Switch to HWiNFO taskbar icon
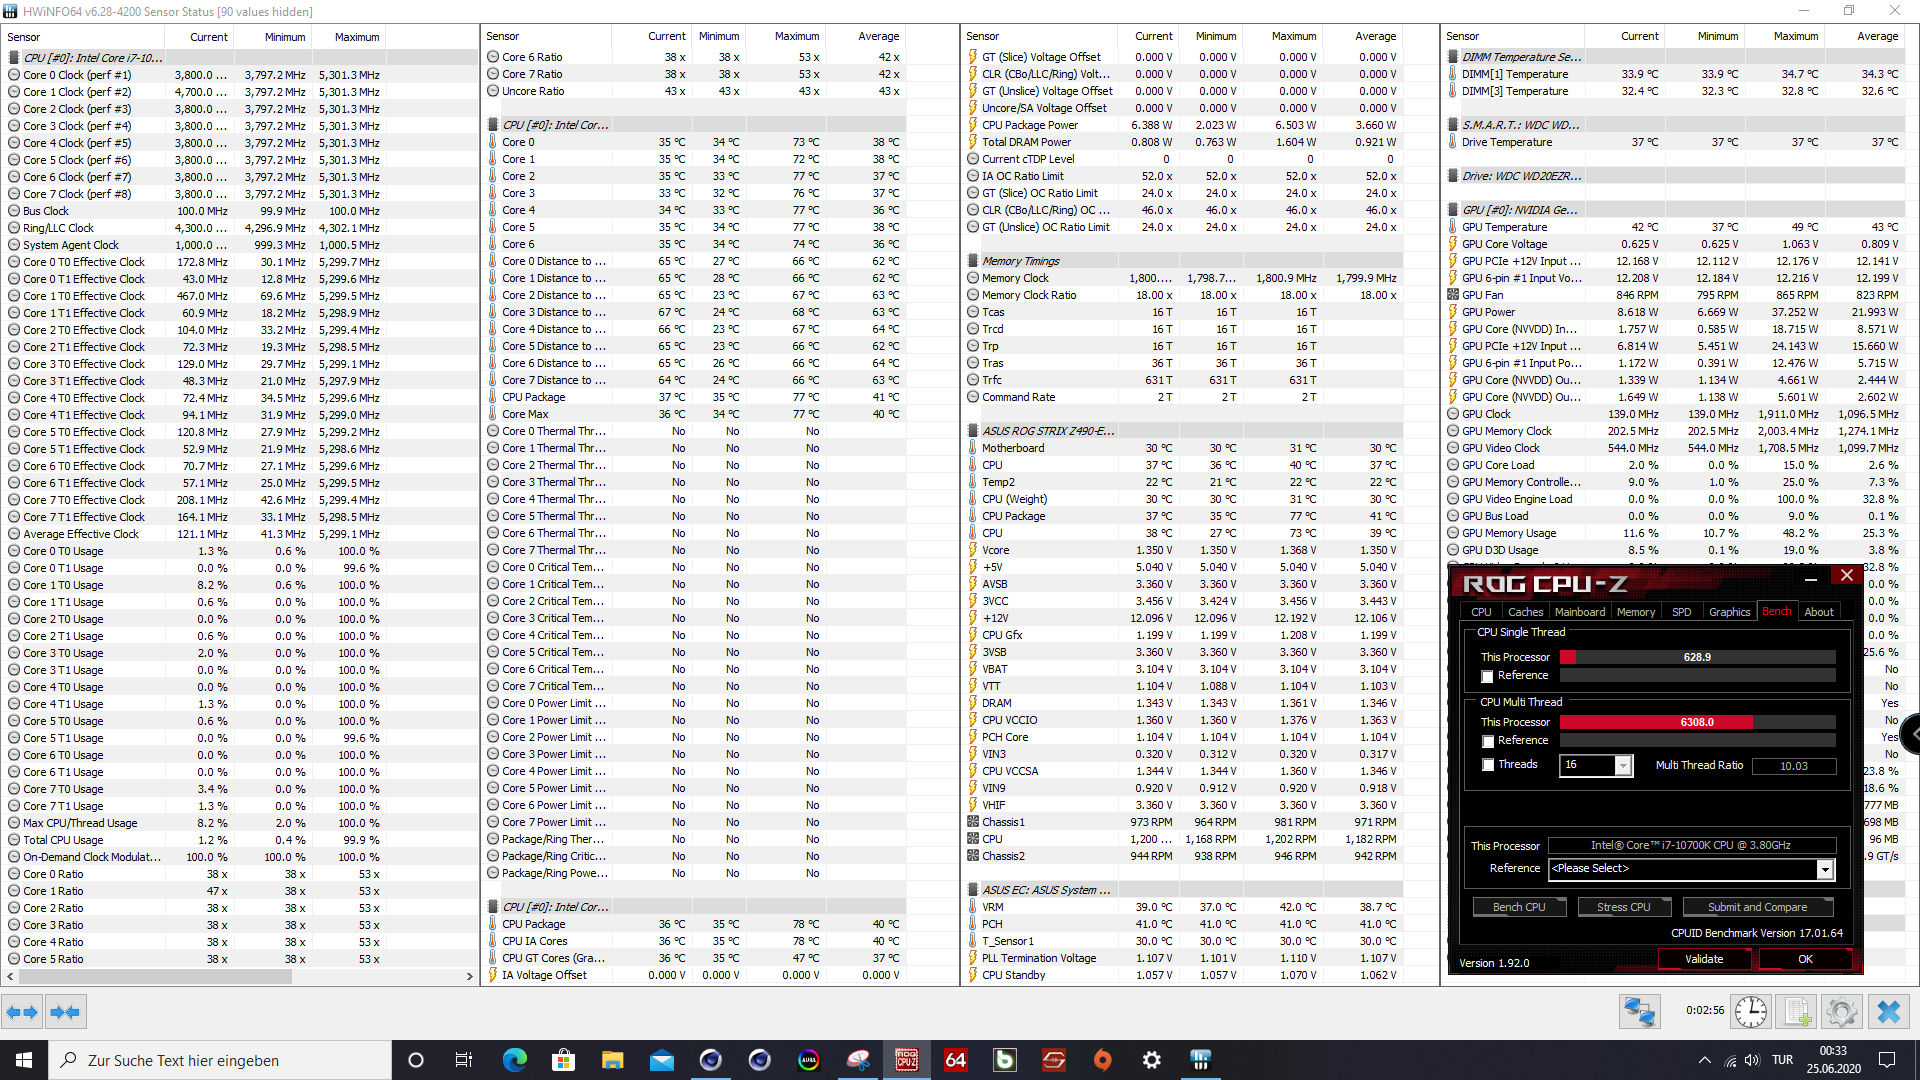The width and height of the screenshot is (1920, 1080). (1201, 1060)
